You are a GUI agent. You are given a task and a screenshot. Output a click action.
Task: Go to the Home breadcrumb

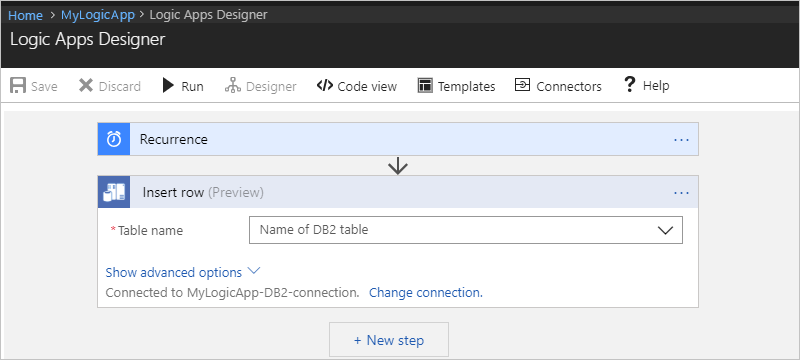(x=25, y=15)
